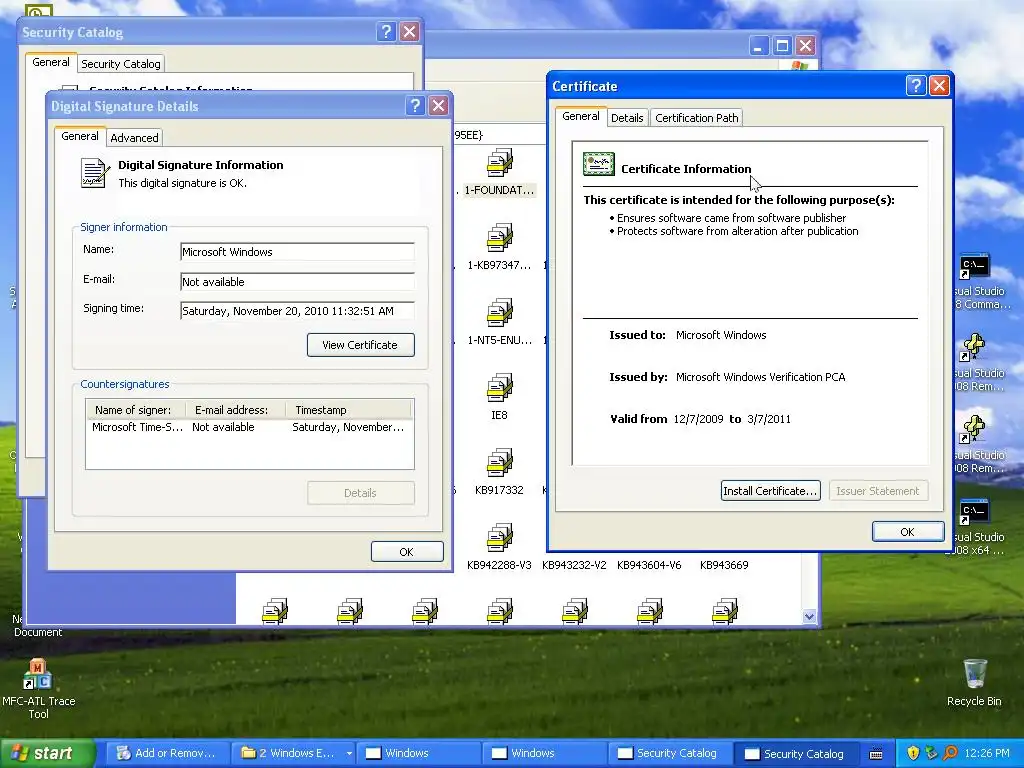Click the keyboard icon on the taskbar

coord(876,754)
